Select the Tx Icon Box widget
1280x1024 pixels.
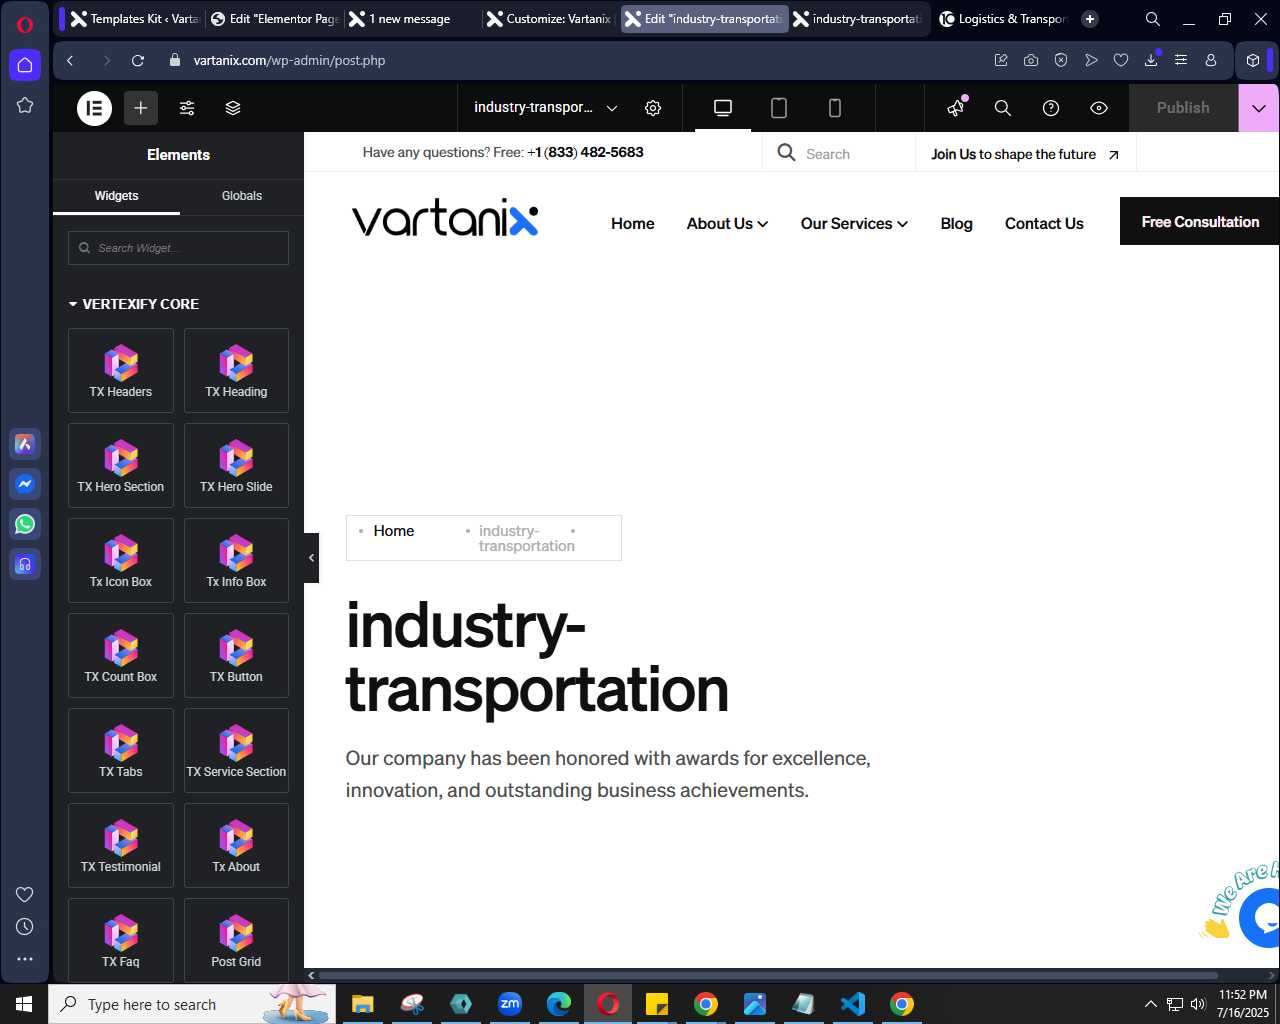[121, 561]
